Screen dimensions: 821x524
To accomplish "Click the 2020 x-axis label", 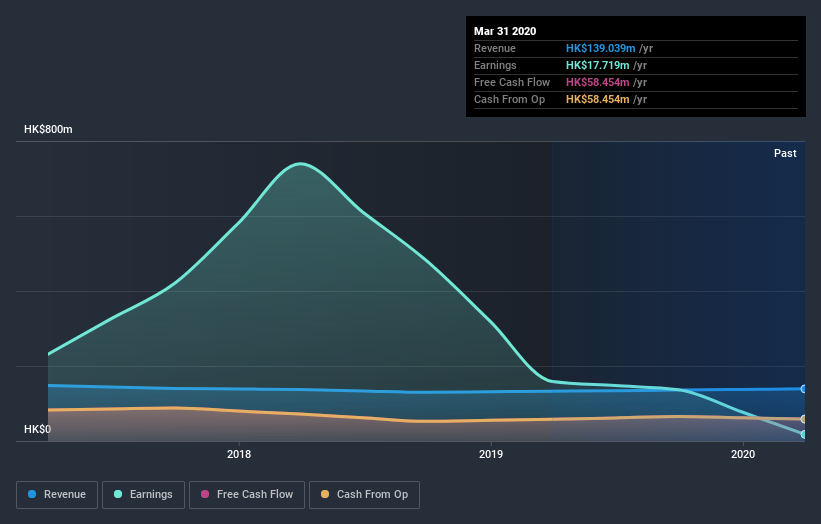I will (743, 454).
